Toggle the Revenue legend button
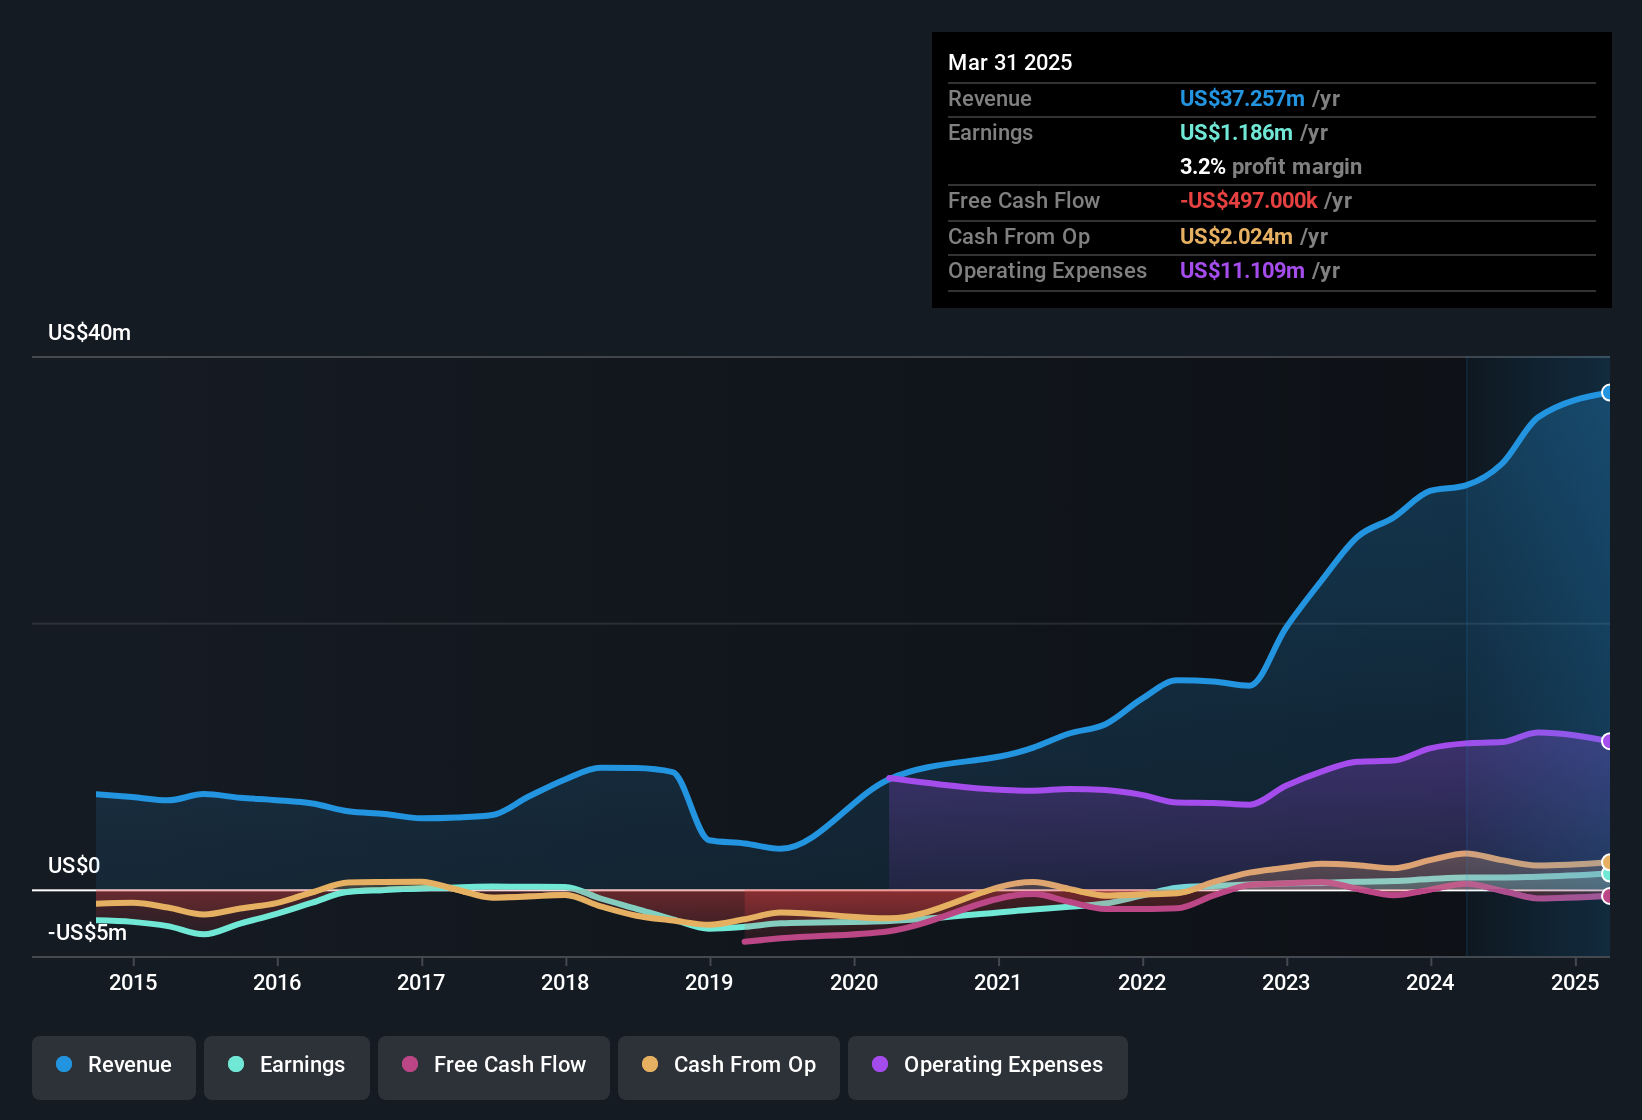The image size is (1642, 1120). 114,1067
